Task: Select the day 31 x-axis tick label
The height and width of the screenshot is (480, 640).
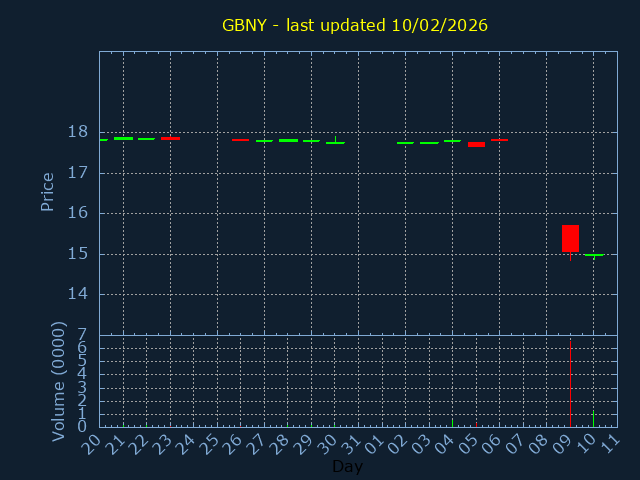Action: 349,443
